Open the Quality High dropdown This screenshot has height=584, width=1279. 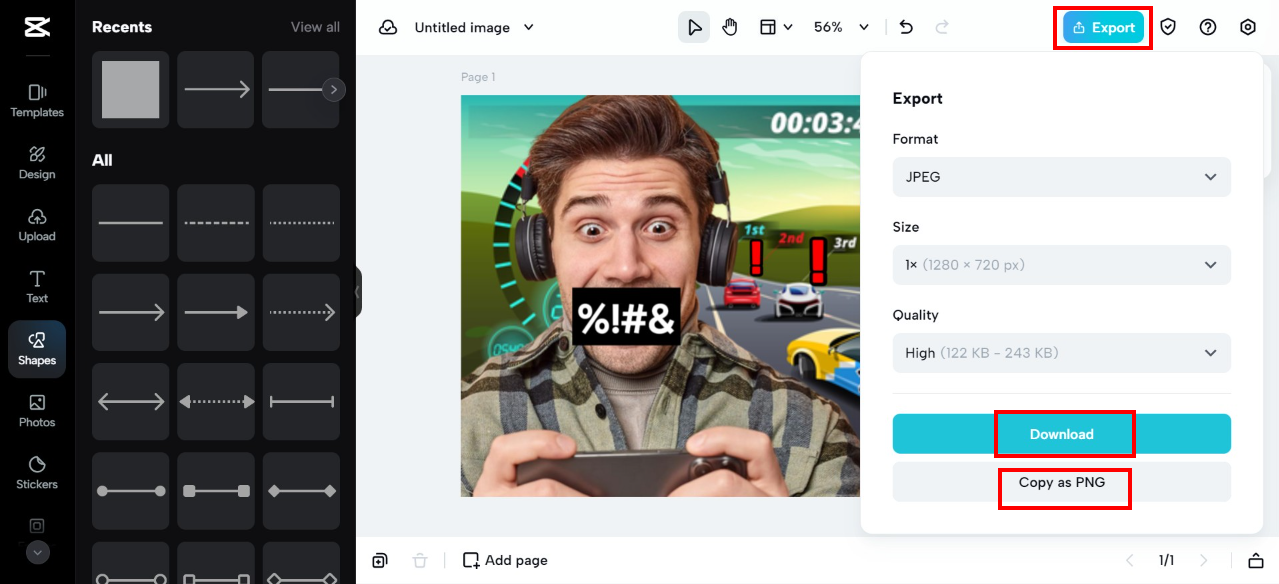(1062, 353)
